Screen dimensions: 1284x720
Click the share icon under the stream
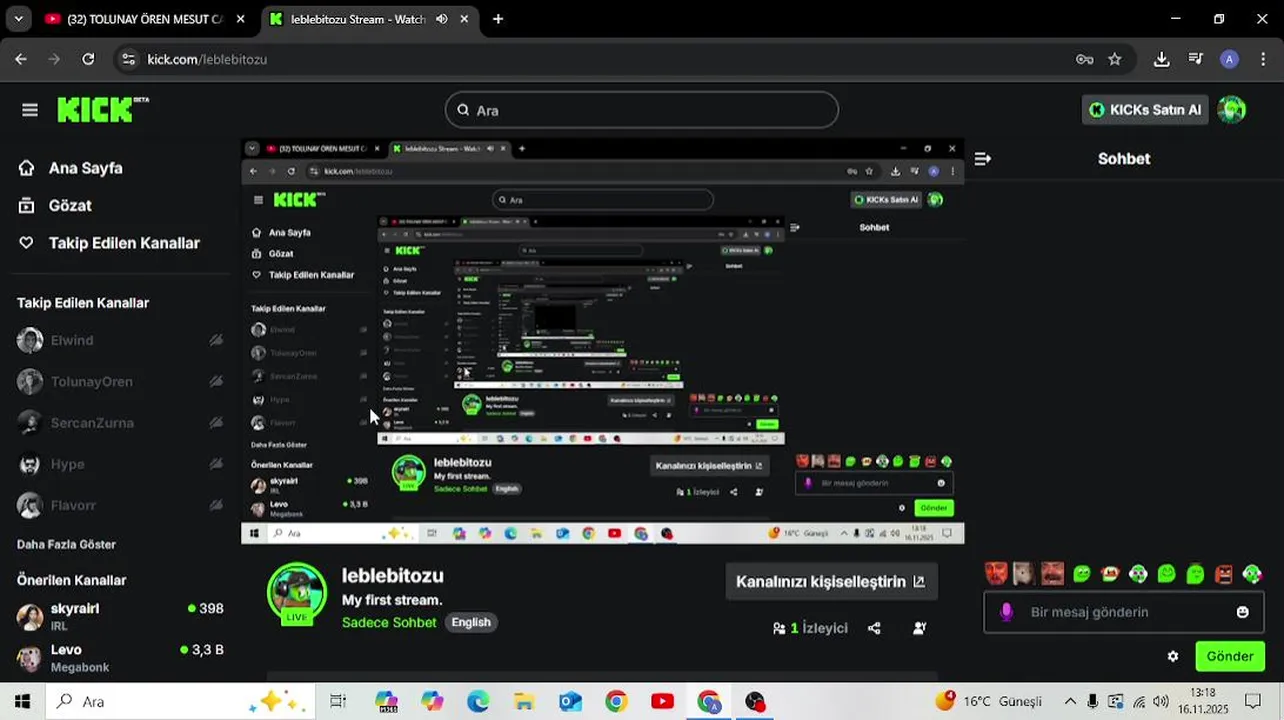(x=875, y=628)
